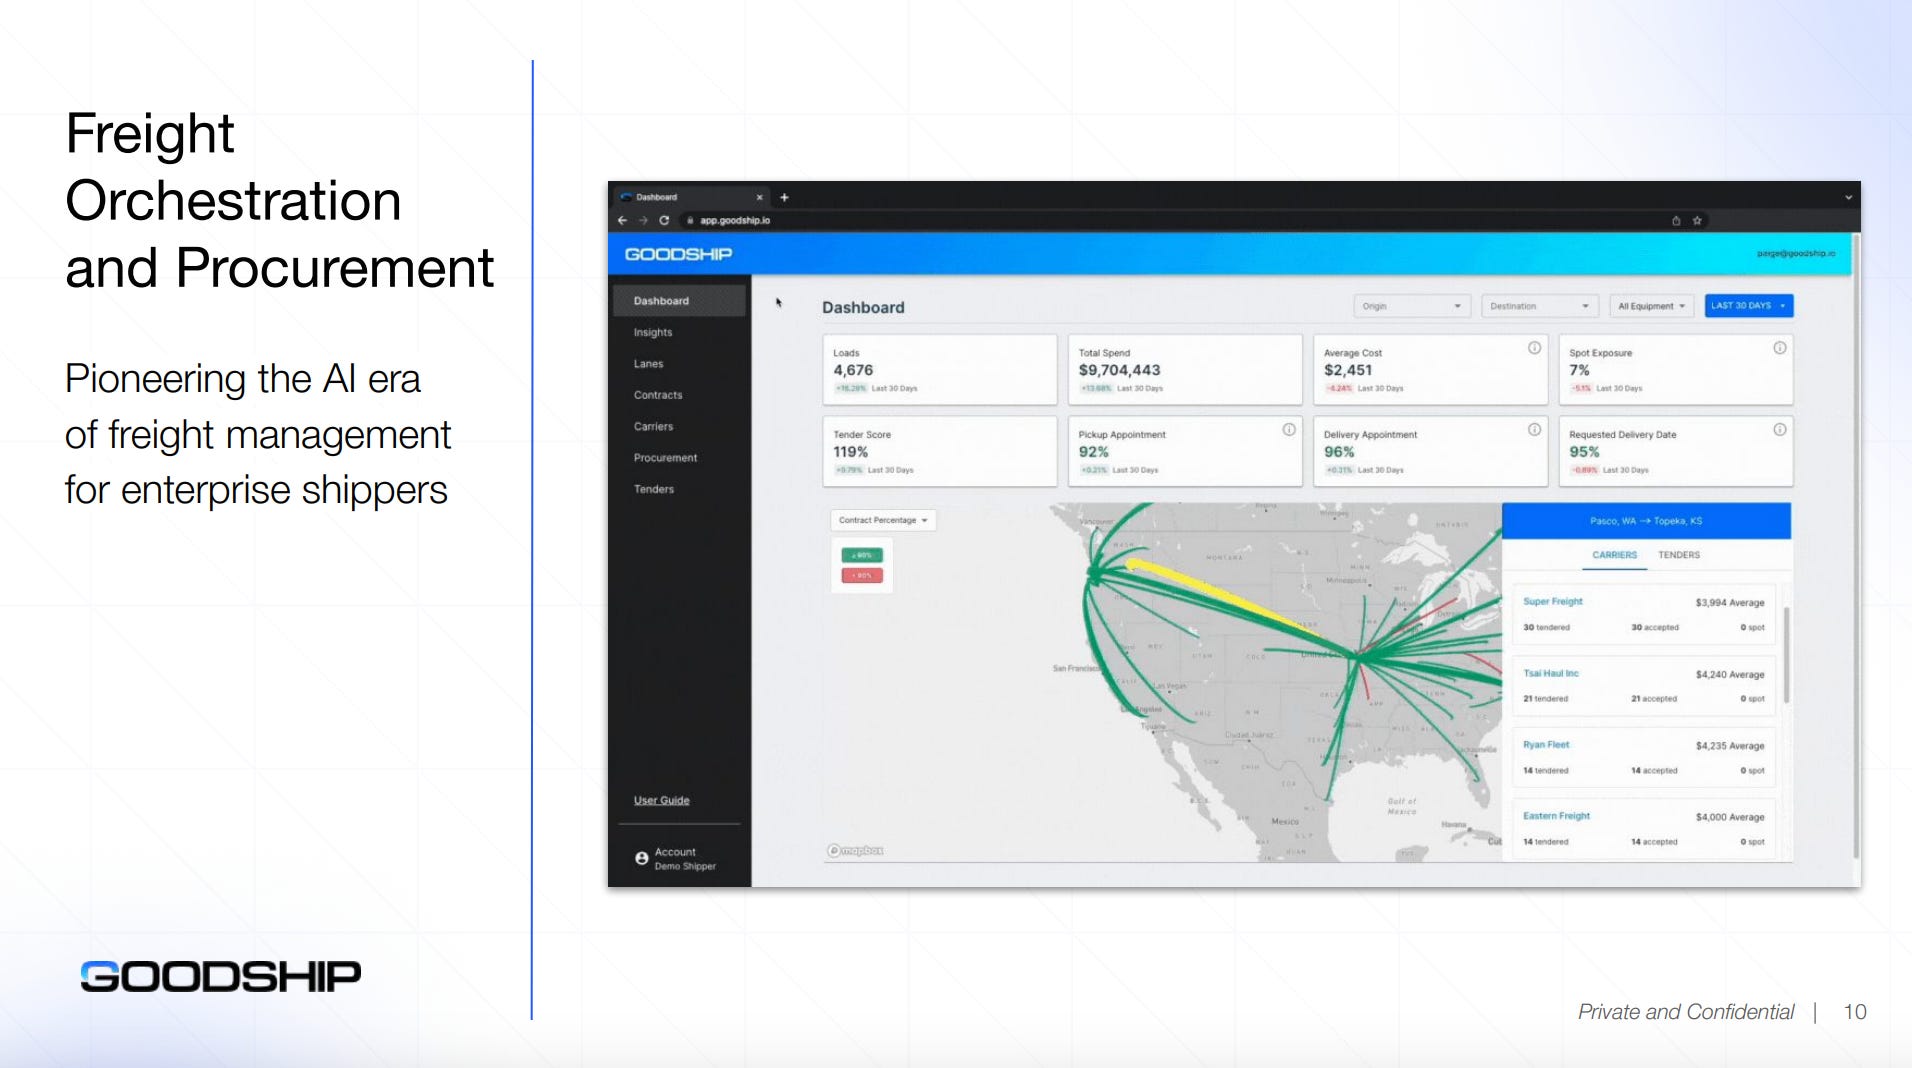Expand the Destination dropdown
Image resolution: width=1912 pixels, height=1068 pixels.
click(1539, 306)
